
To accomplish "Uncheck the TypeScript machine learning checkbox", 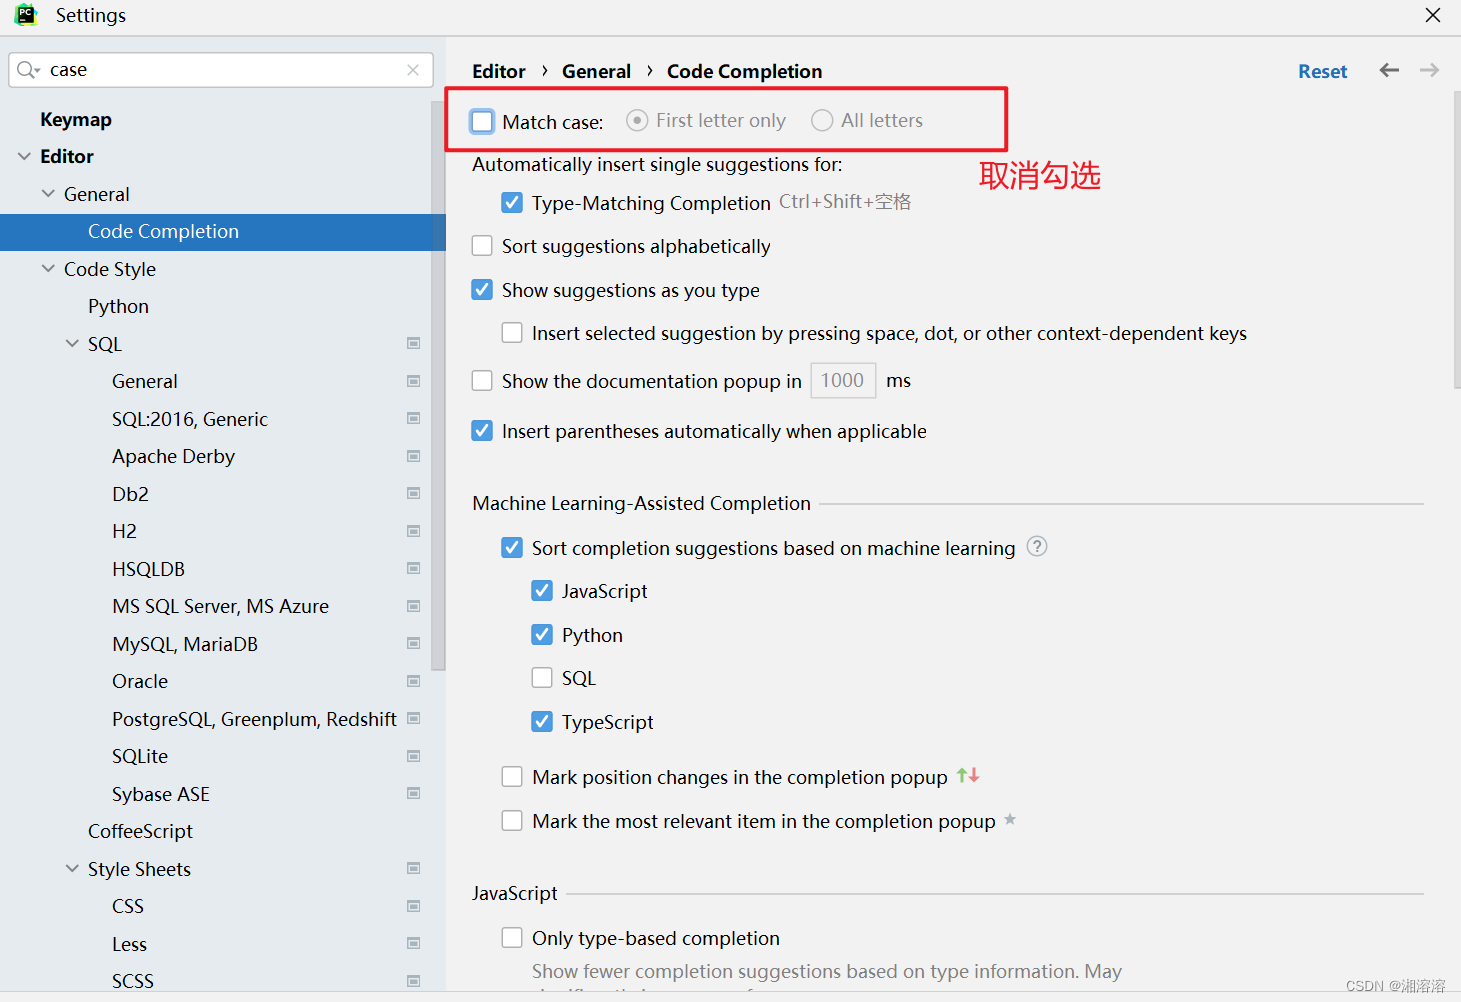I will coord(542,722).
